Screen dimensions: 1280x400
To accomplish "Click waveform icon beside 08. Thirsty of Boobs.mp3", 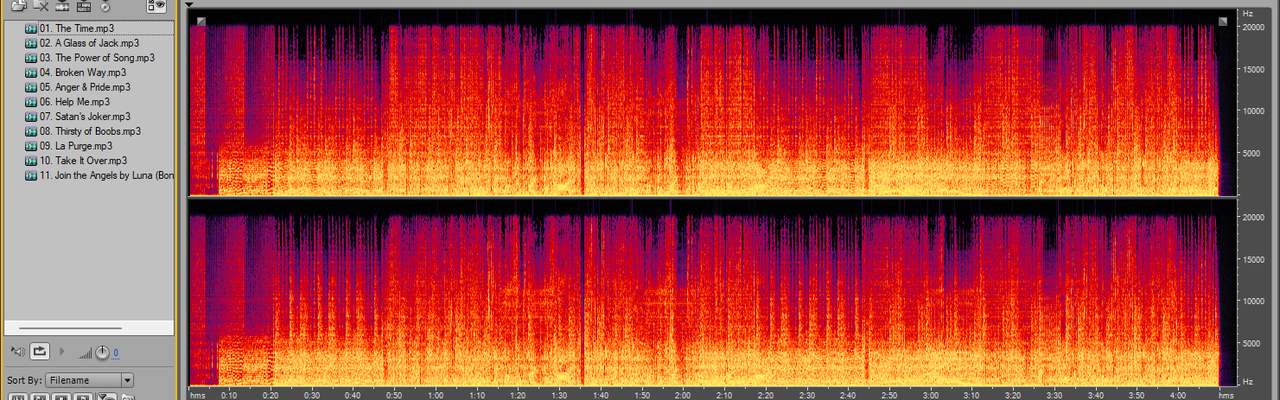I will (31, 131).
